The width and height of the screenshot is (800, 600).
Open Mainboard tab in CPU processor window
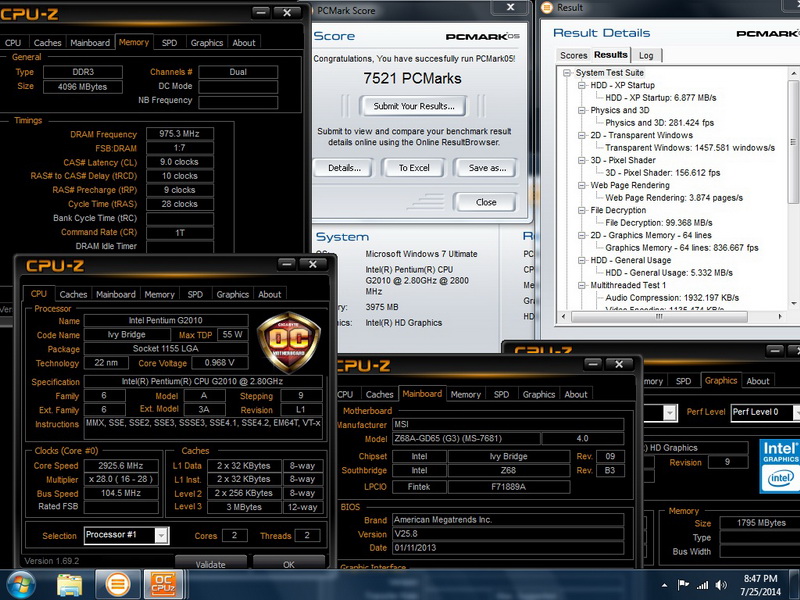116,294
